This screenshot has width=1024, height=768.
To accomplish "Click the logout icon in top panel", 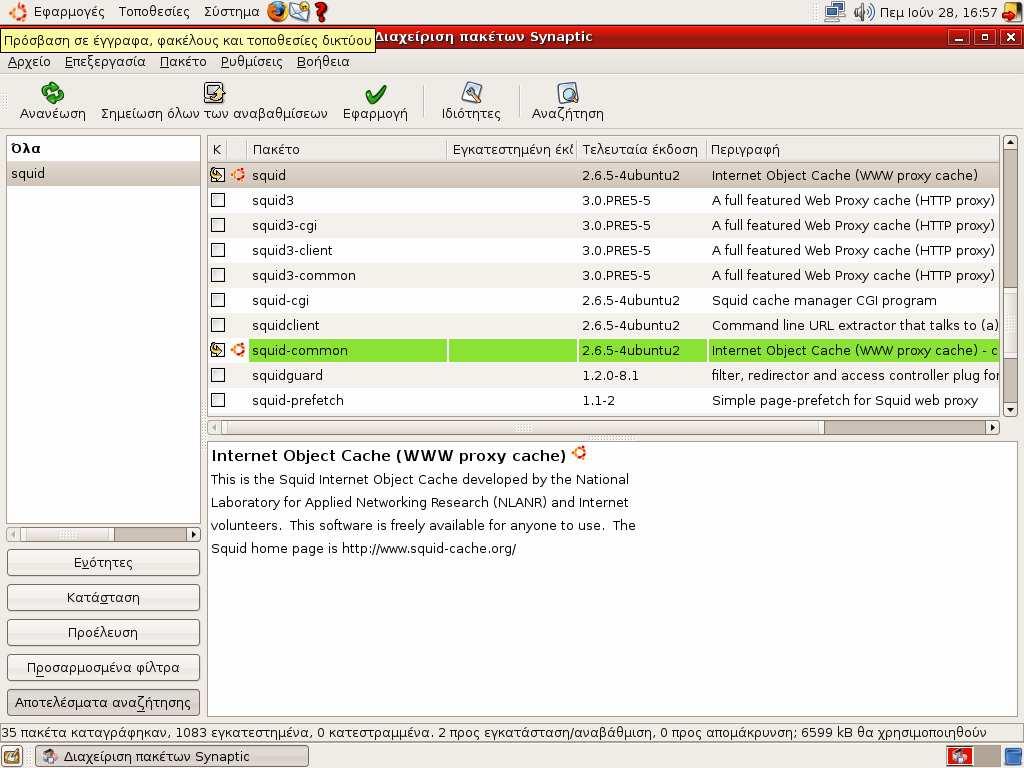I will [x=1012, y=12].
